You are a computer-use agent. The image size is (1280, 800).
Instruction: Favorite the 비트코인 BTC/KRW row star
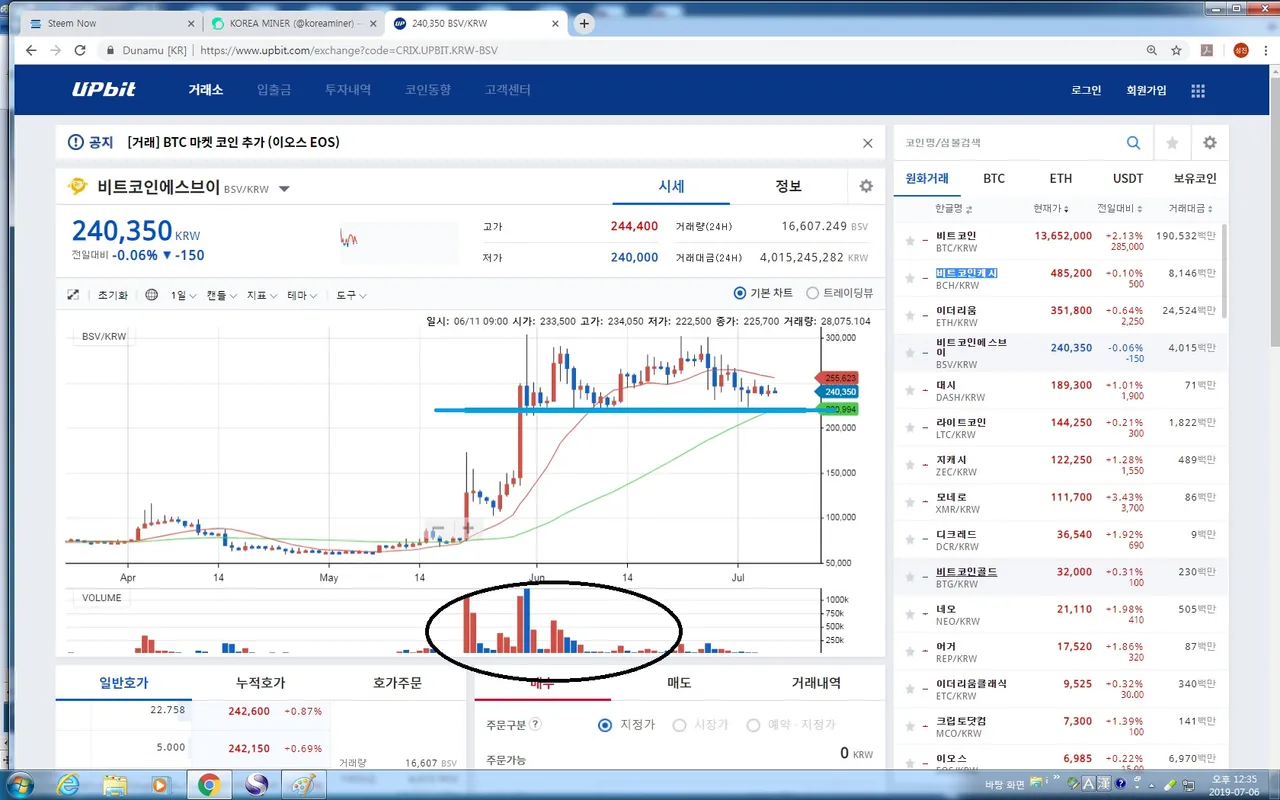910,241
